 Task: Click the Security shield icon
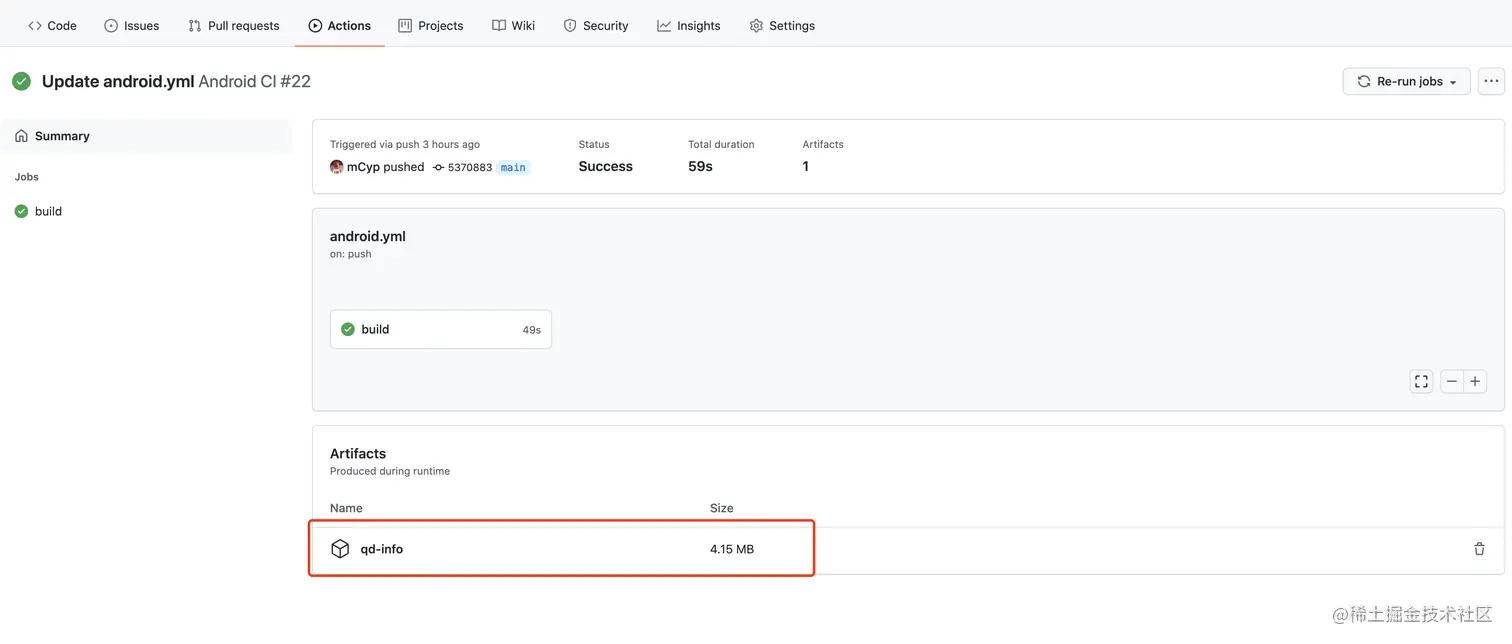tap(570, 25)
